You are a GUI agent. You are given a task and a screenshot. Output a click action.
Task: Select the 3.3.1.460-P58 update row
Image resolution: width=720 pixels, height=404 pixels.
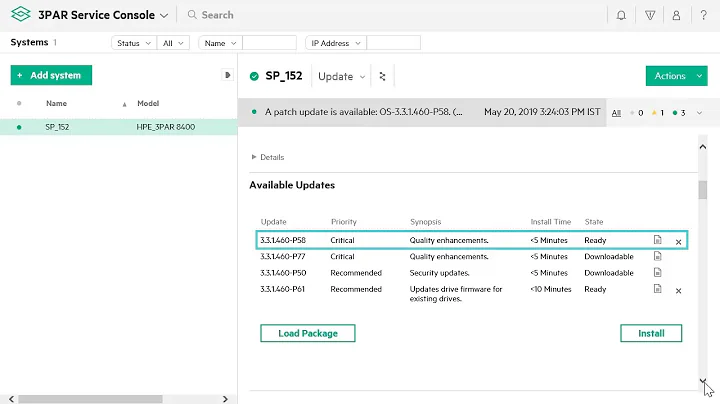[x=472, y=240]
